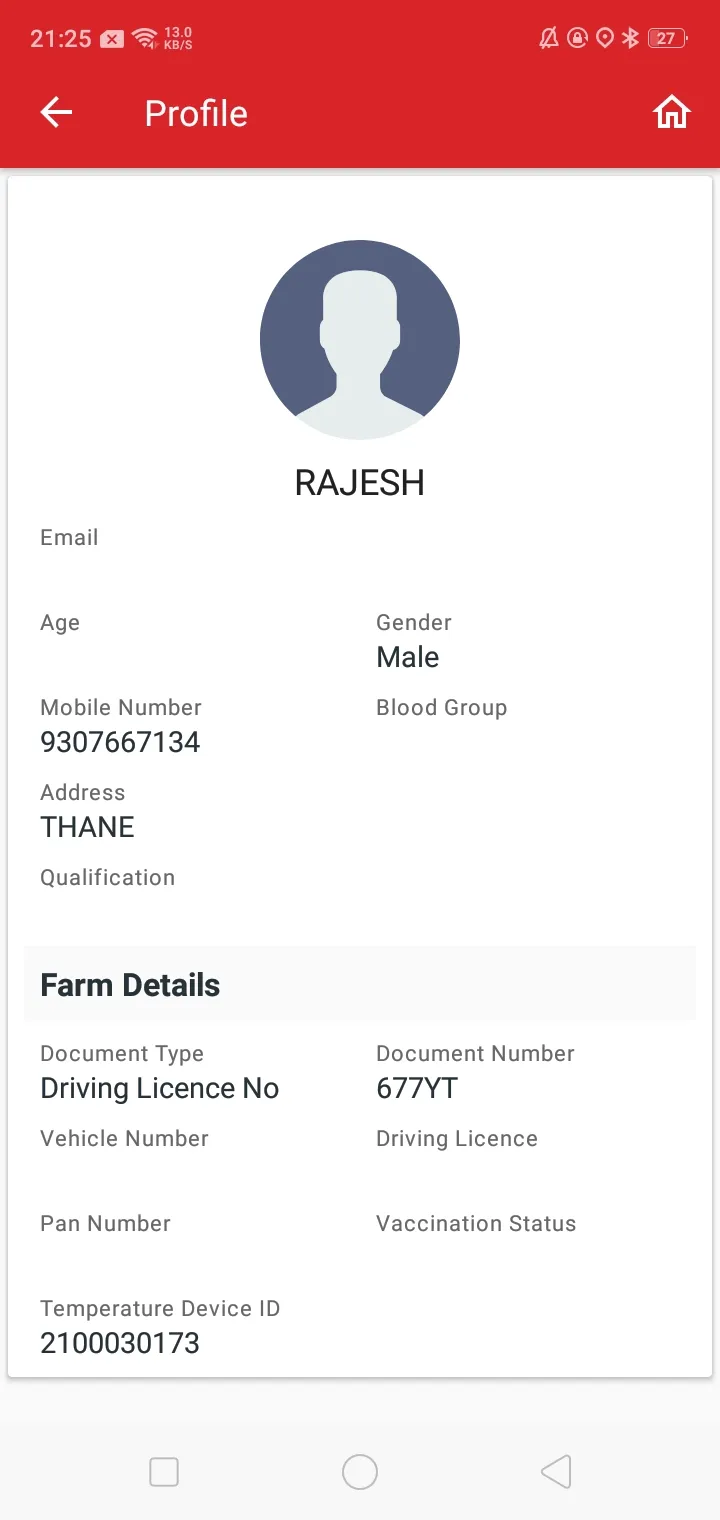The width and height of the screenshot is (720, 1520).
Task: Open home via house icon
Action: [672, 113]
